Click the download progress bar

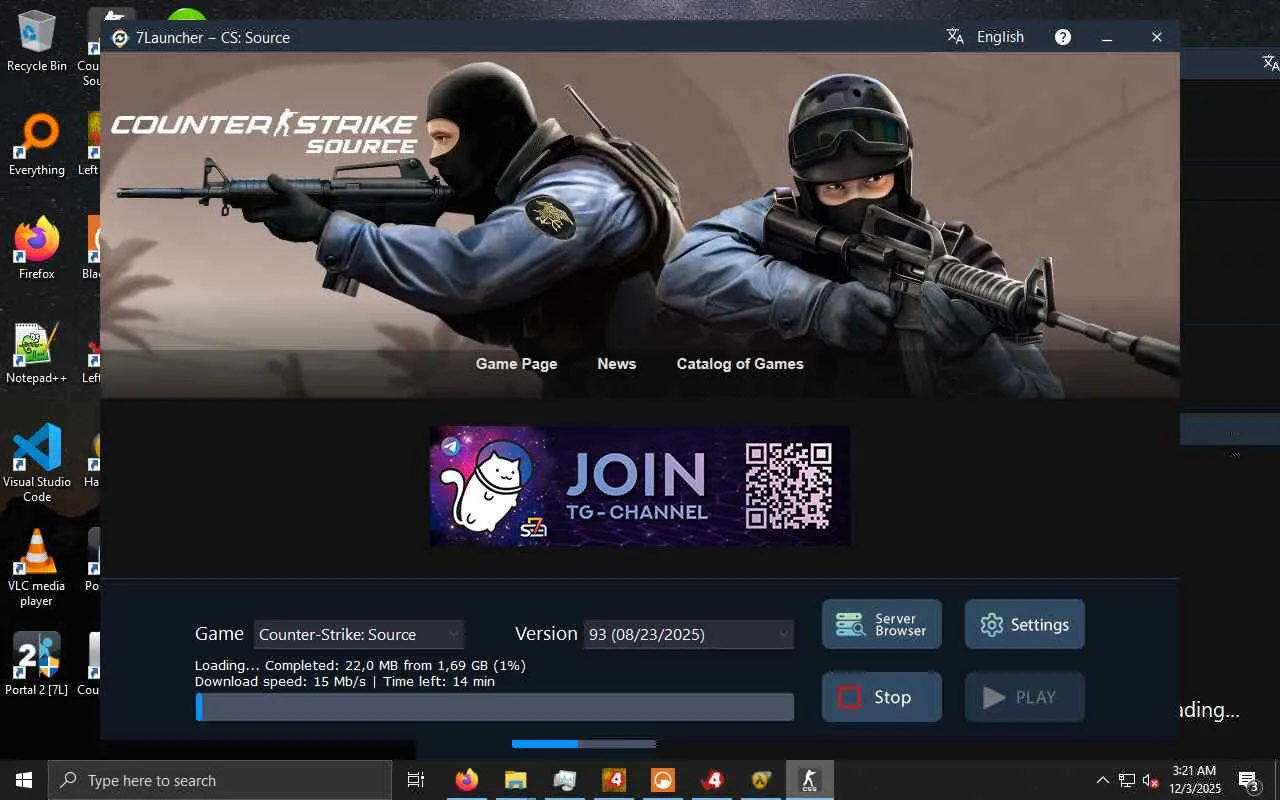coord(495,707)
